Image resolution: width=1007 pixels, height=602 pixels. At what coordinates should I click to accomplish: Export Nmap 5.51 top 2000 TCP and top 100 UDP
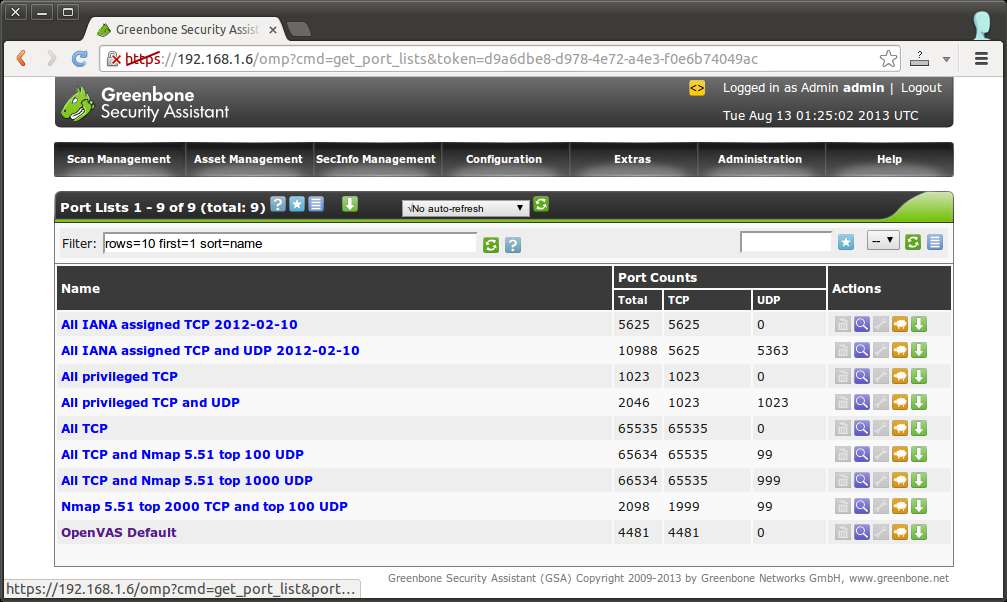tap(919, 506)
